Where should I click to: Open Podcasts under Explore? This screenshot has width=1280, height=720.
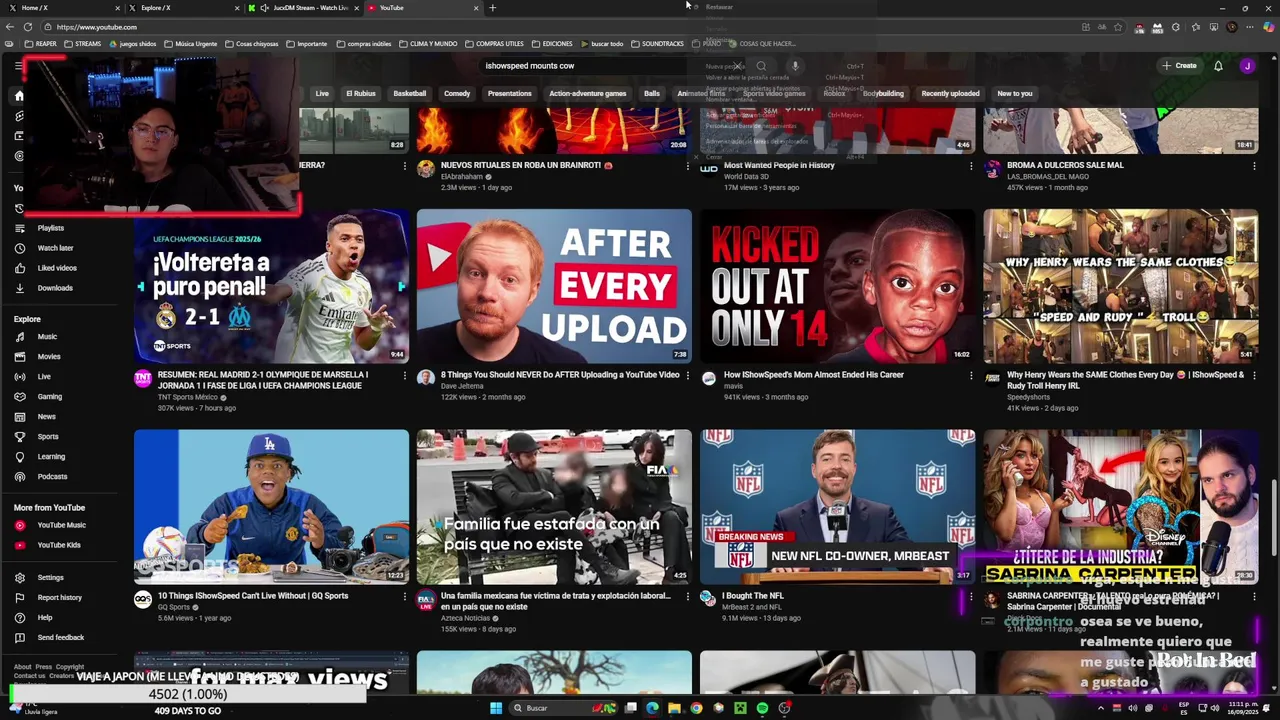52,477
